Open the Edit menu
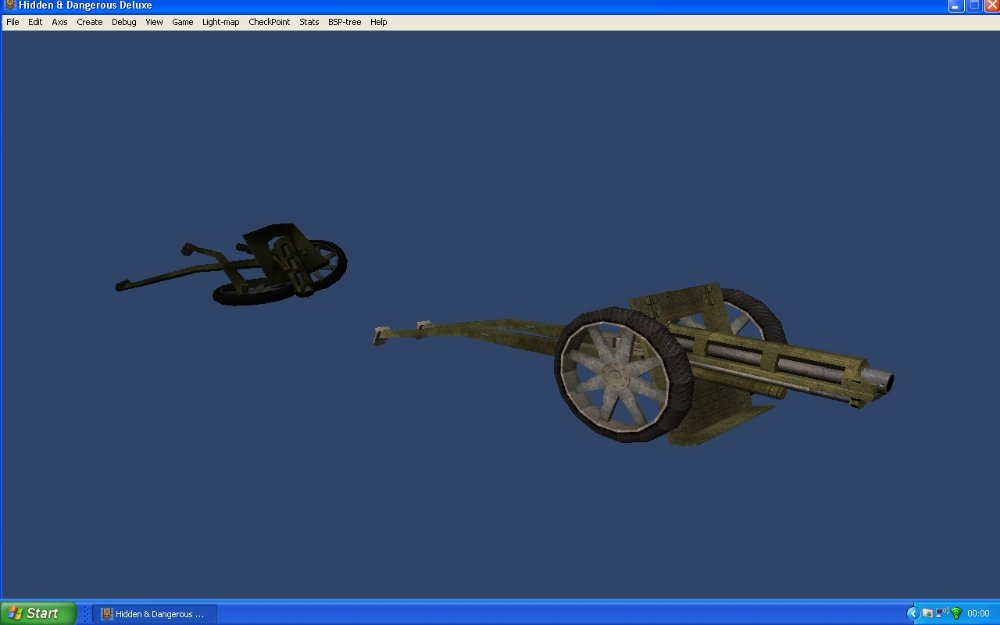The width and height of the screenshot is (1000, 625). [35, 22]
